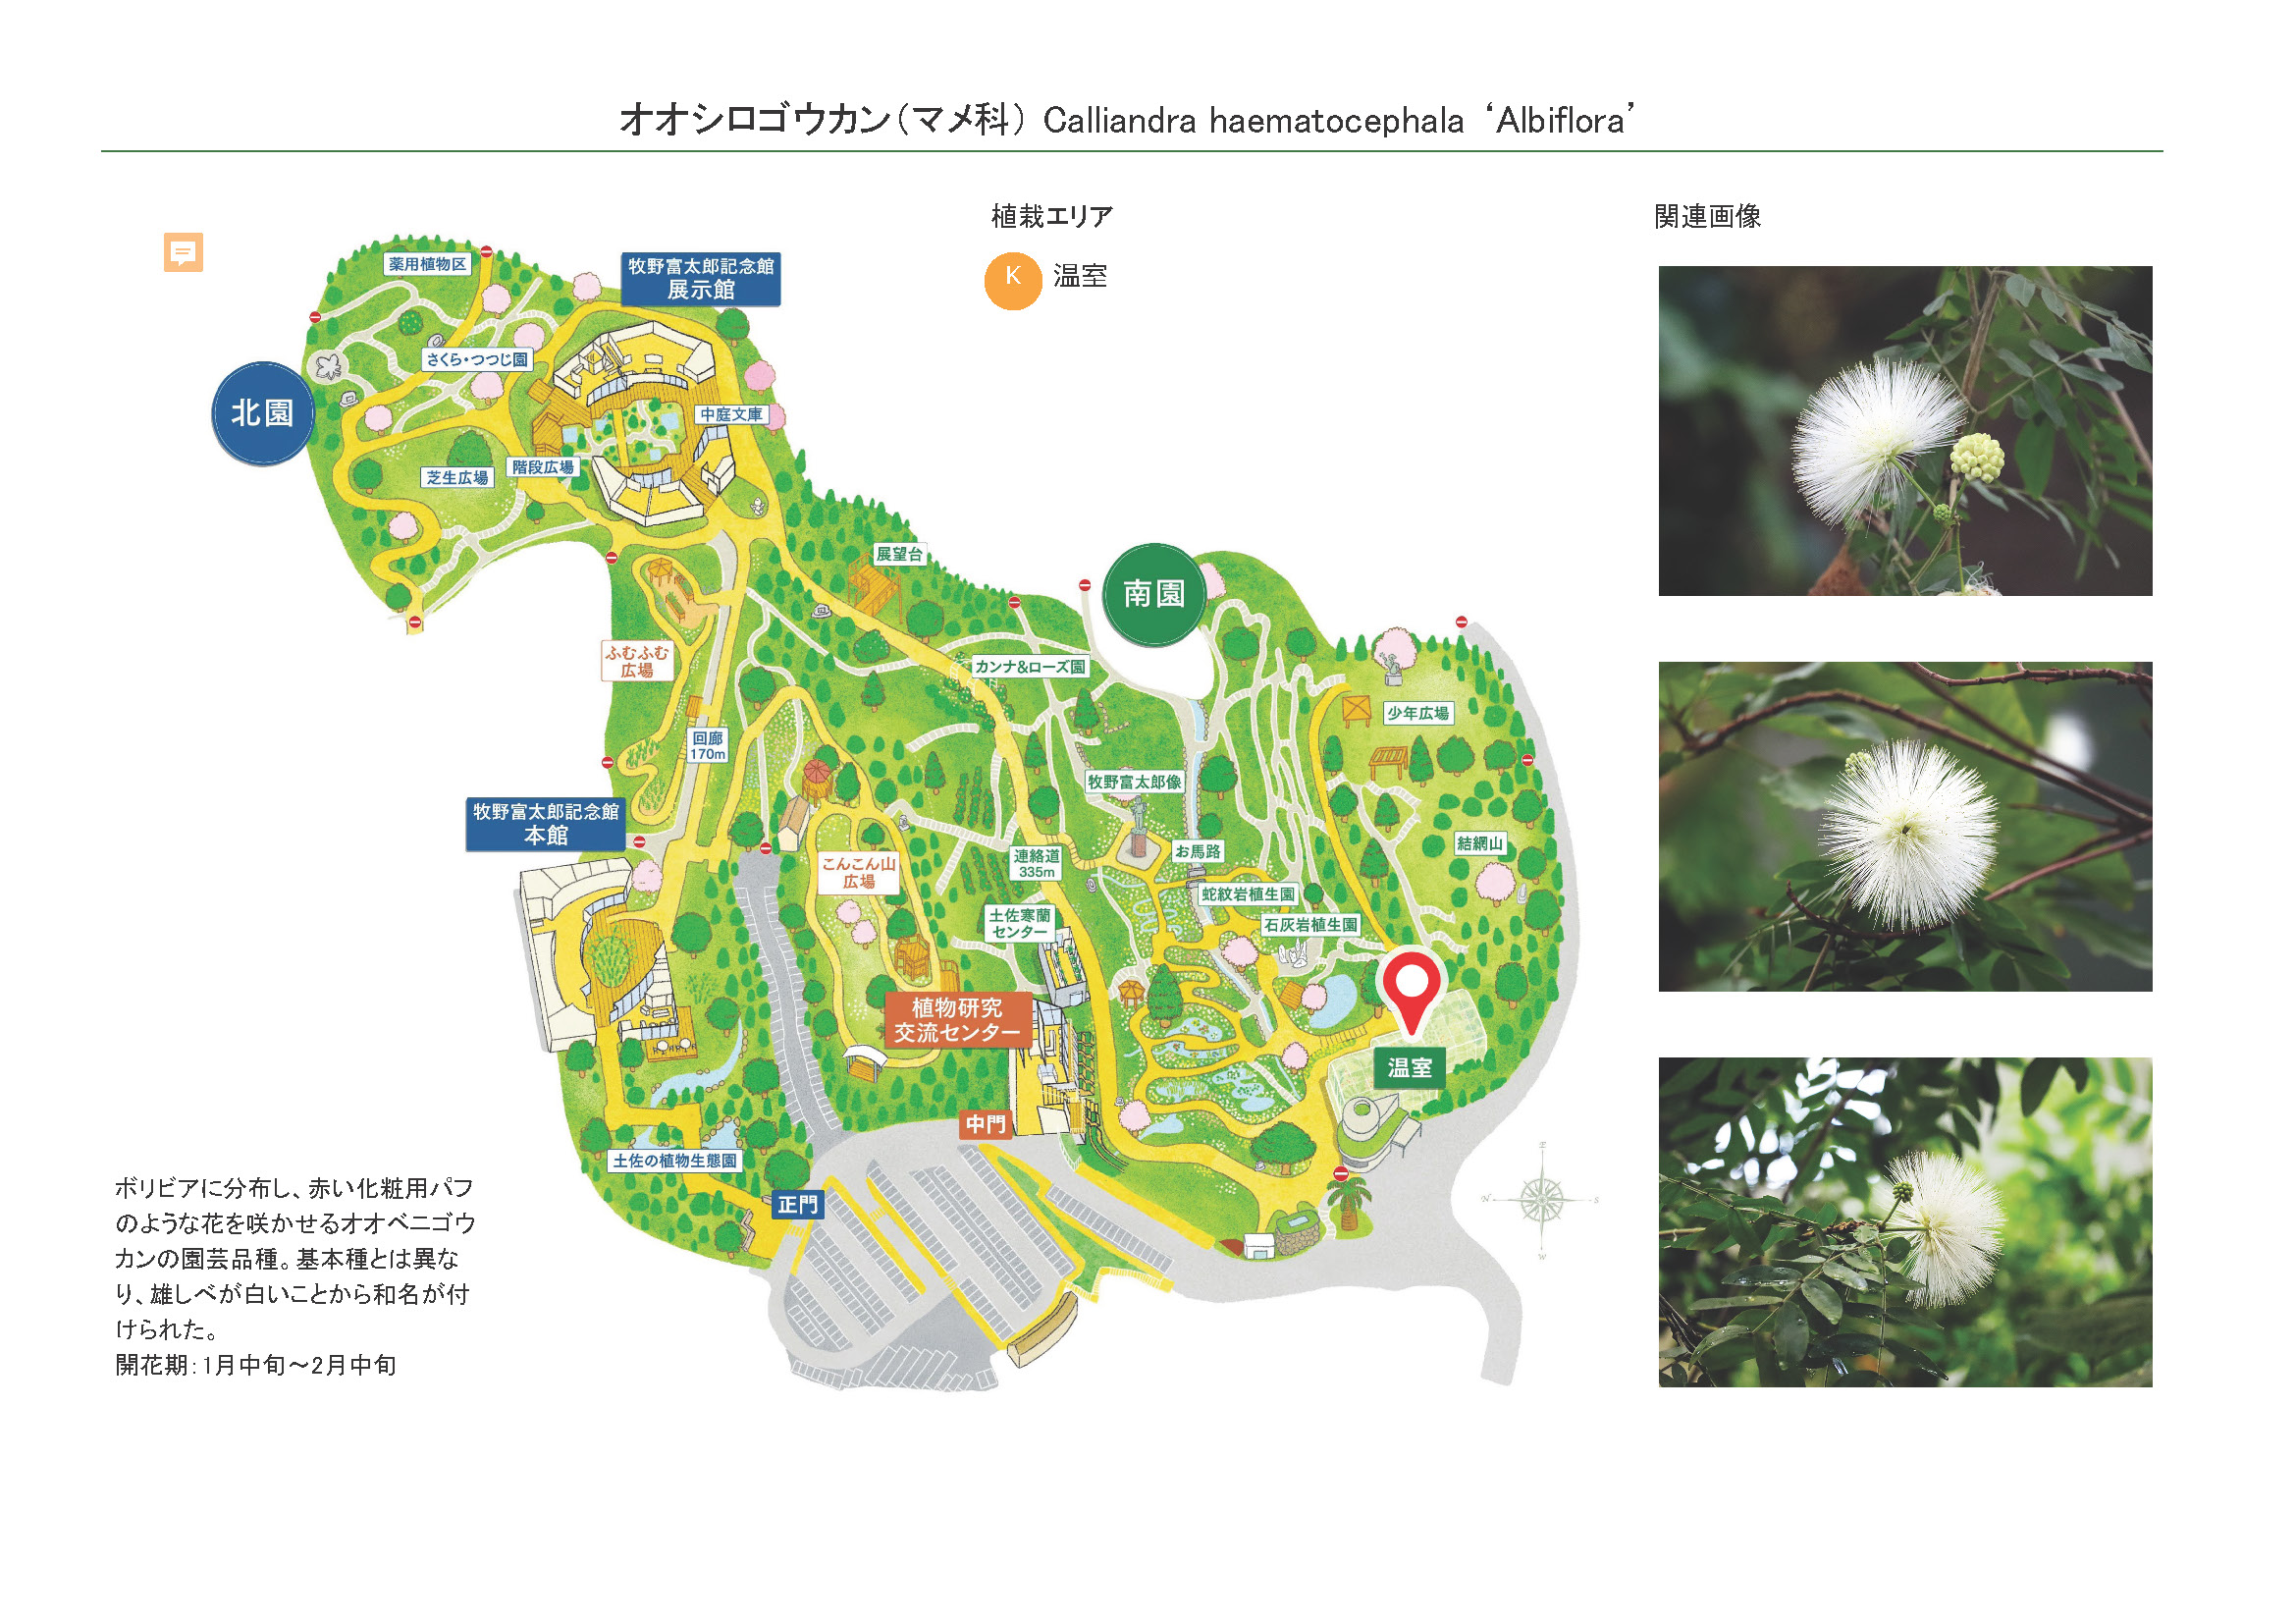Click the ふむふむ広場 label

point(636,661)
